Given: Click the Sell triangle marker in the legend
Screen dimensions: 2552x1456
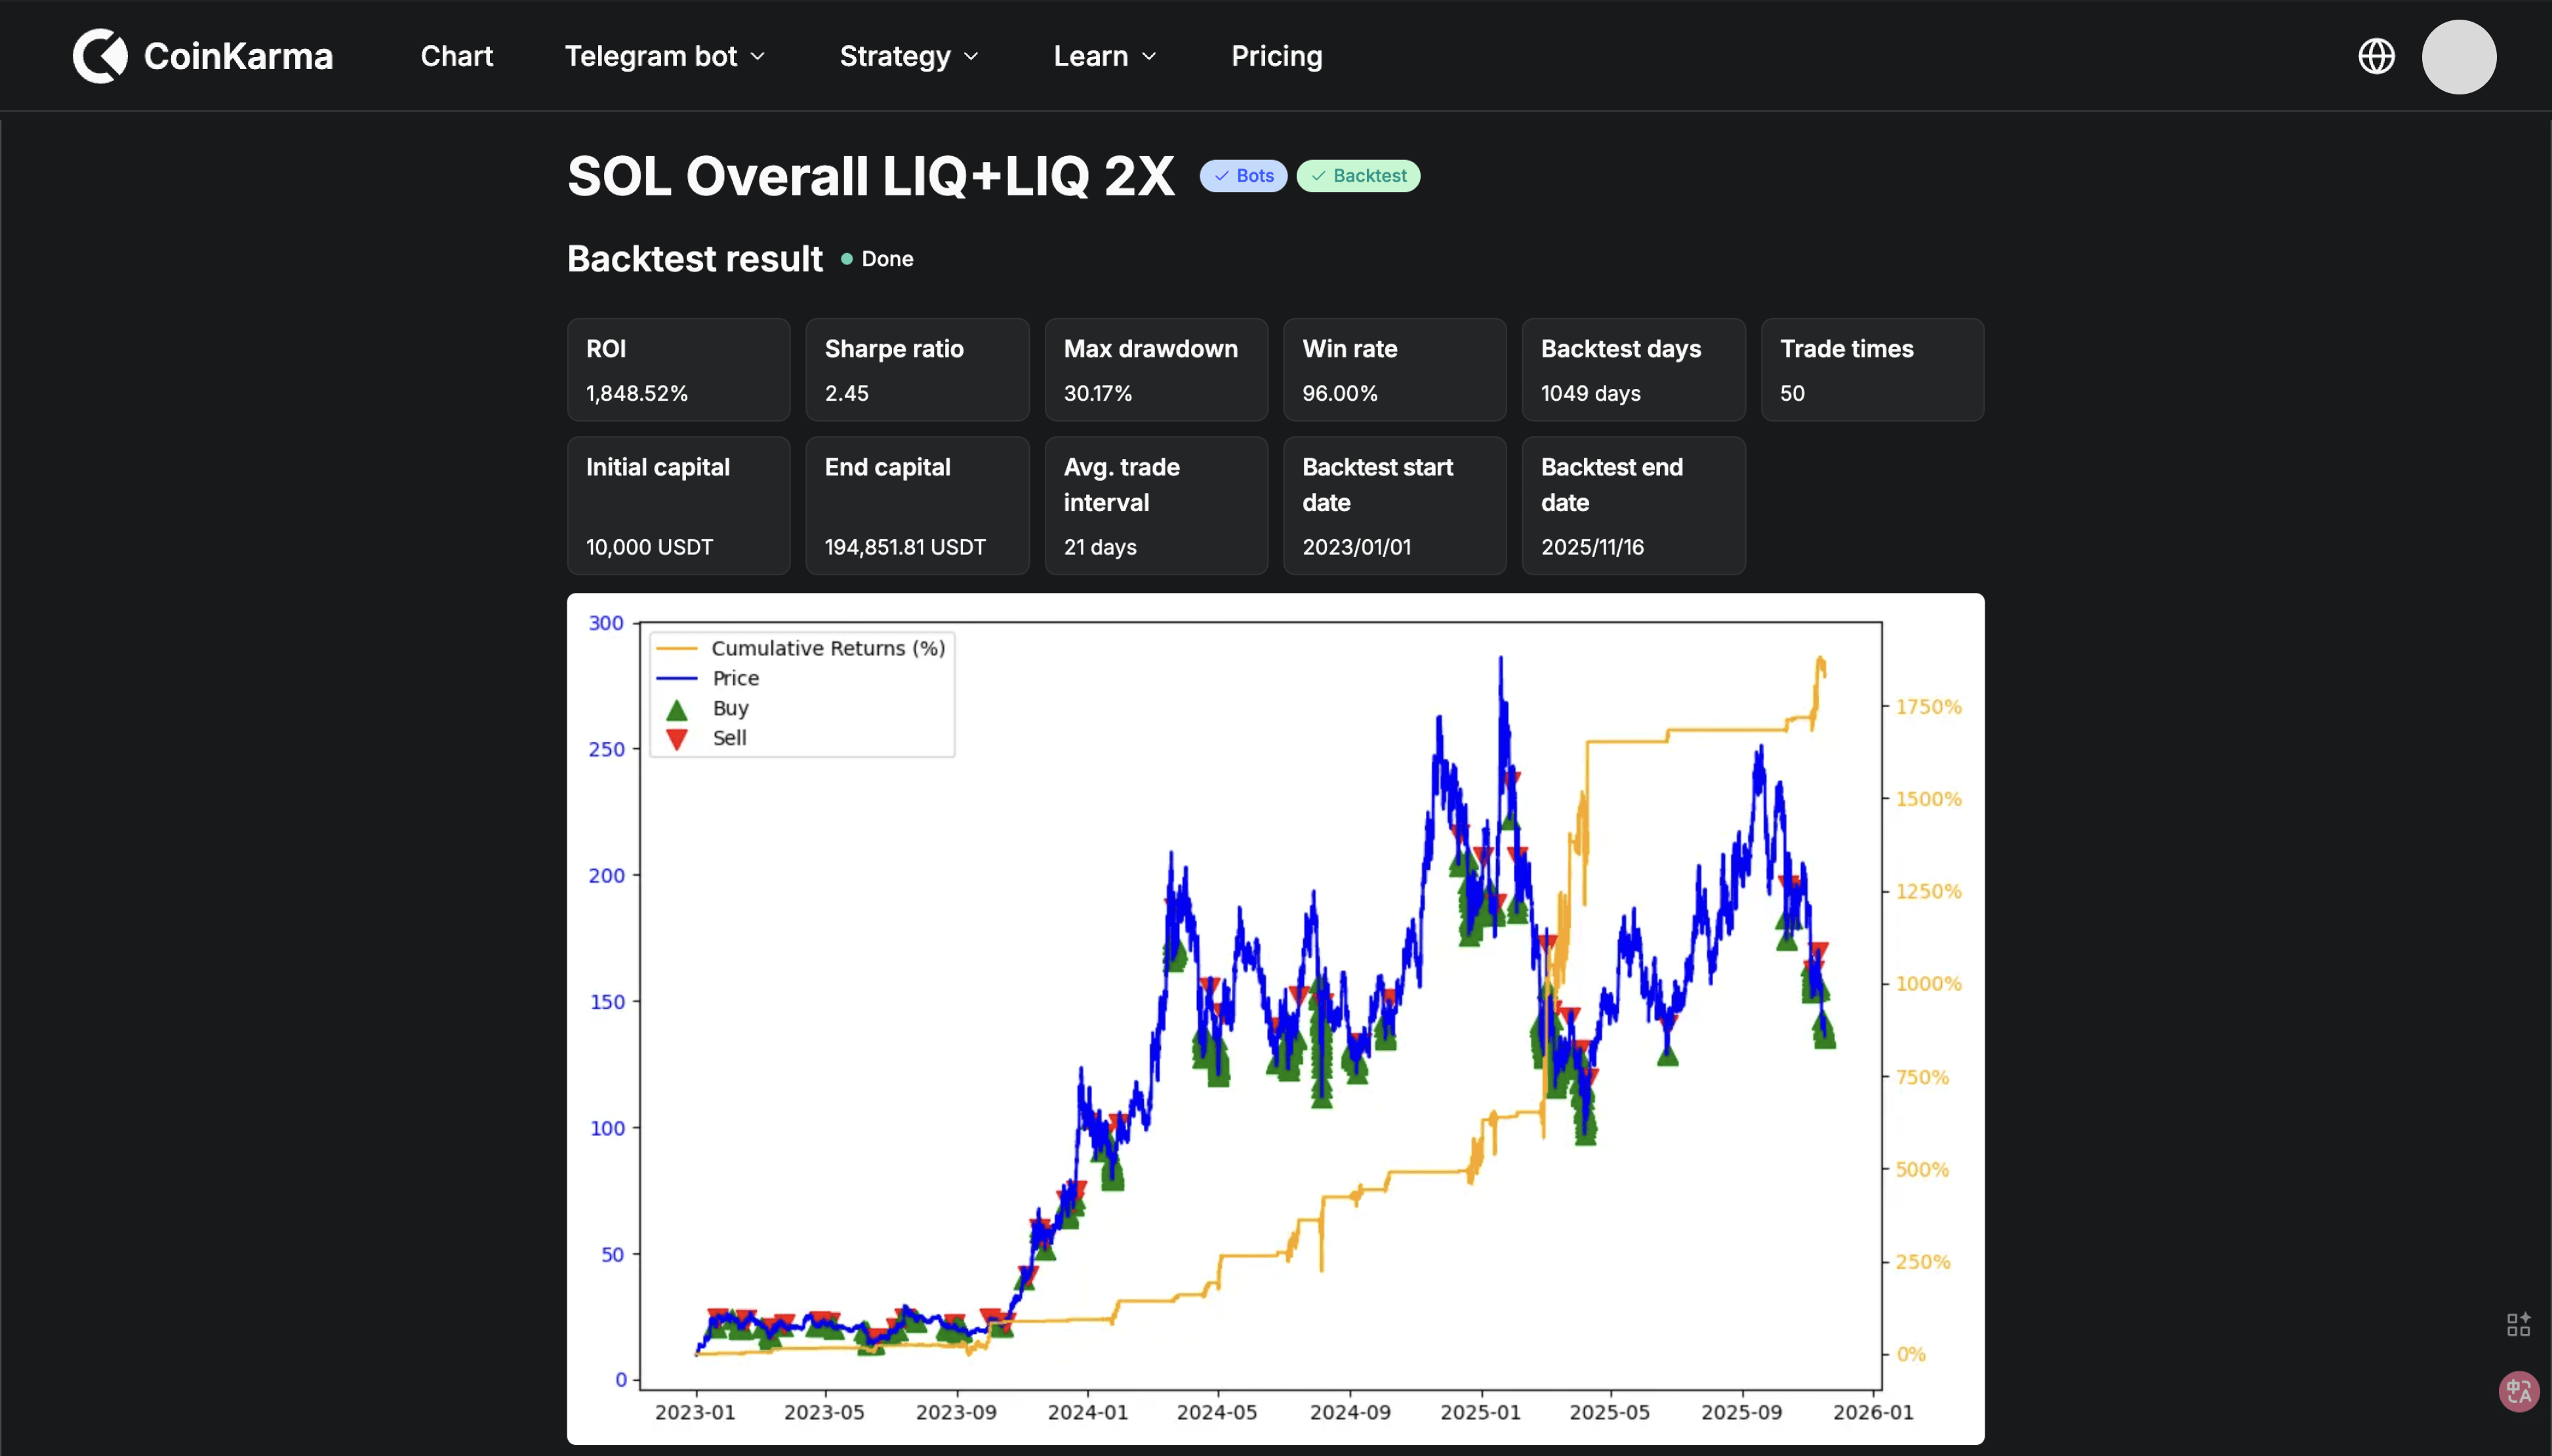Looking at the screenshot, I should pyautogui.click(x=678, y=738).
